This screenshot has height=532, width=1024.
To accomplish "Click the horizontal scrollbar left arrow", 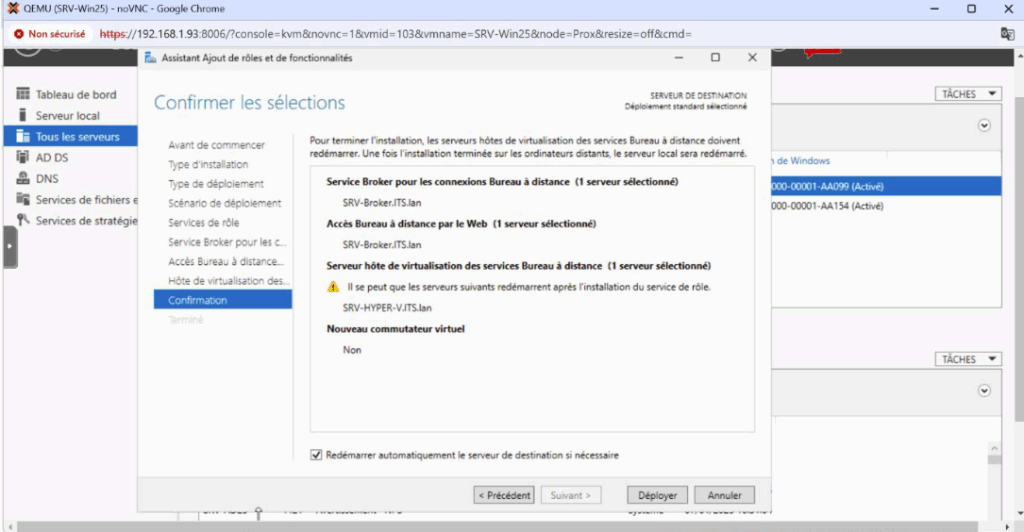I will [10, 526].
